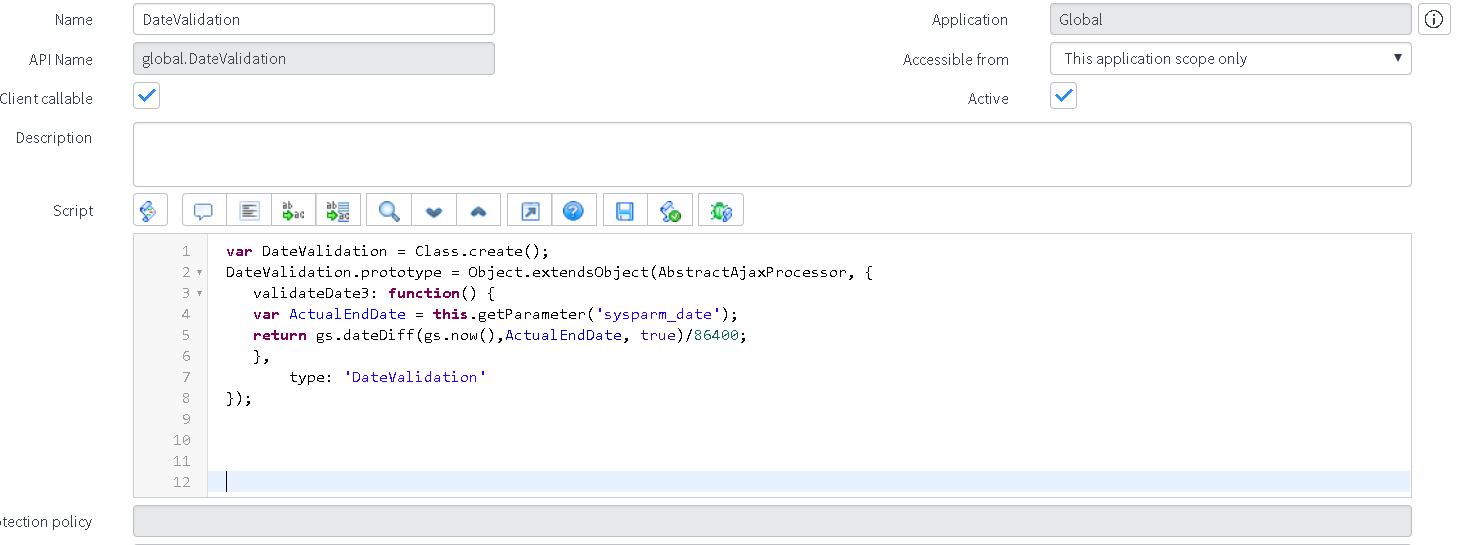The image size is (1483, 545).
Task: Click the syntax check icon with green checkmark
Action: (670, 211)
